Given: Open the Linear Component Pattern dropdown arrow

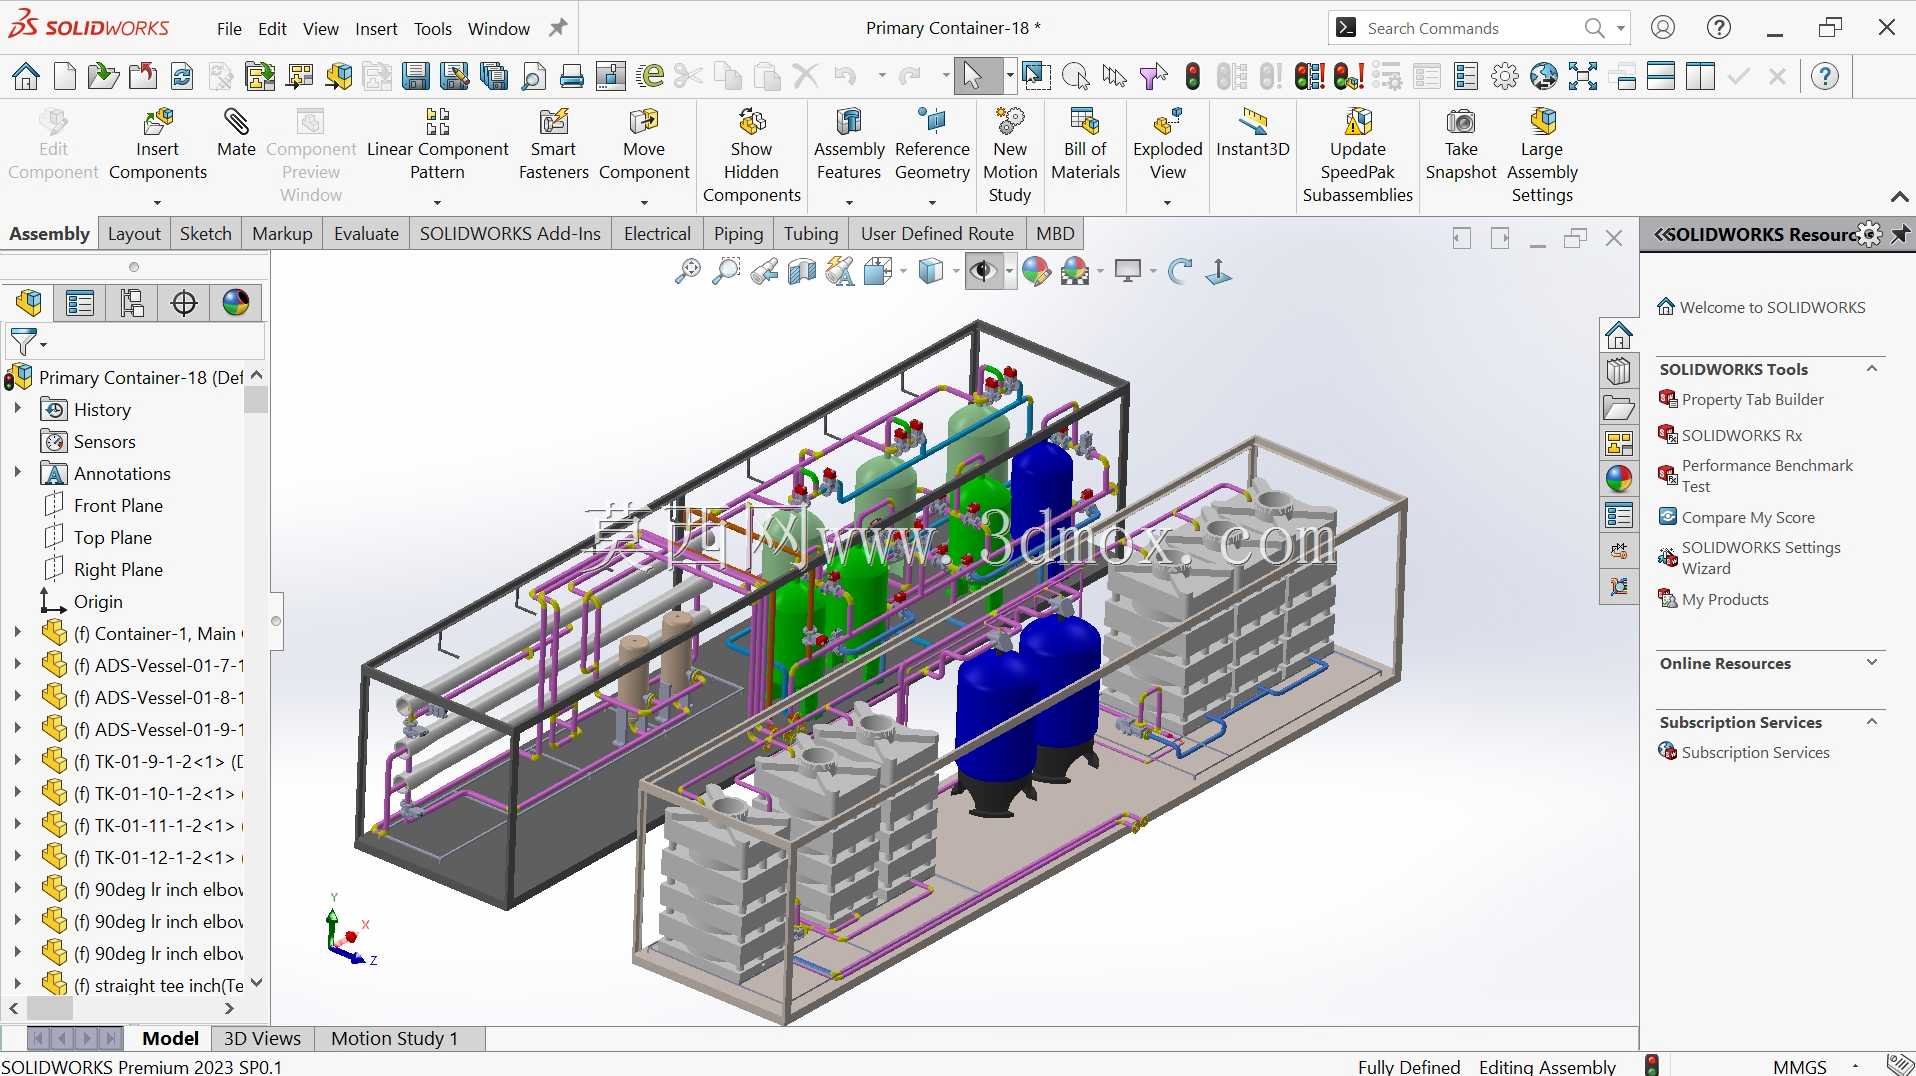Looking at the screenshot, I should point(437,203).
